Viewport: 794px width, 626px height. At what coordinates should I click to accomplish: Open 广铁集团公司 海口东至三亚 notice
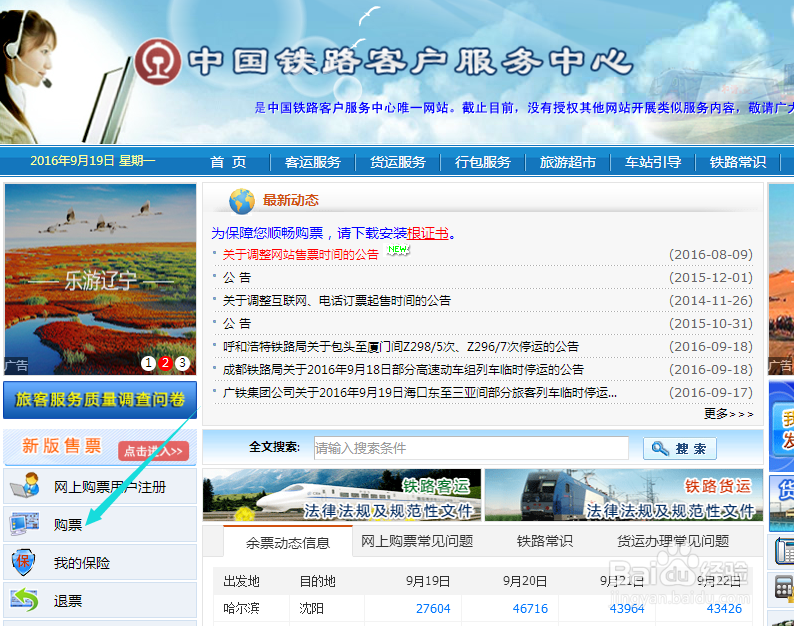420,393
